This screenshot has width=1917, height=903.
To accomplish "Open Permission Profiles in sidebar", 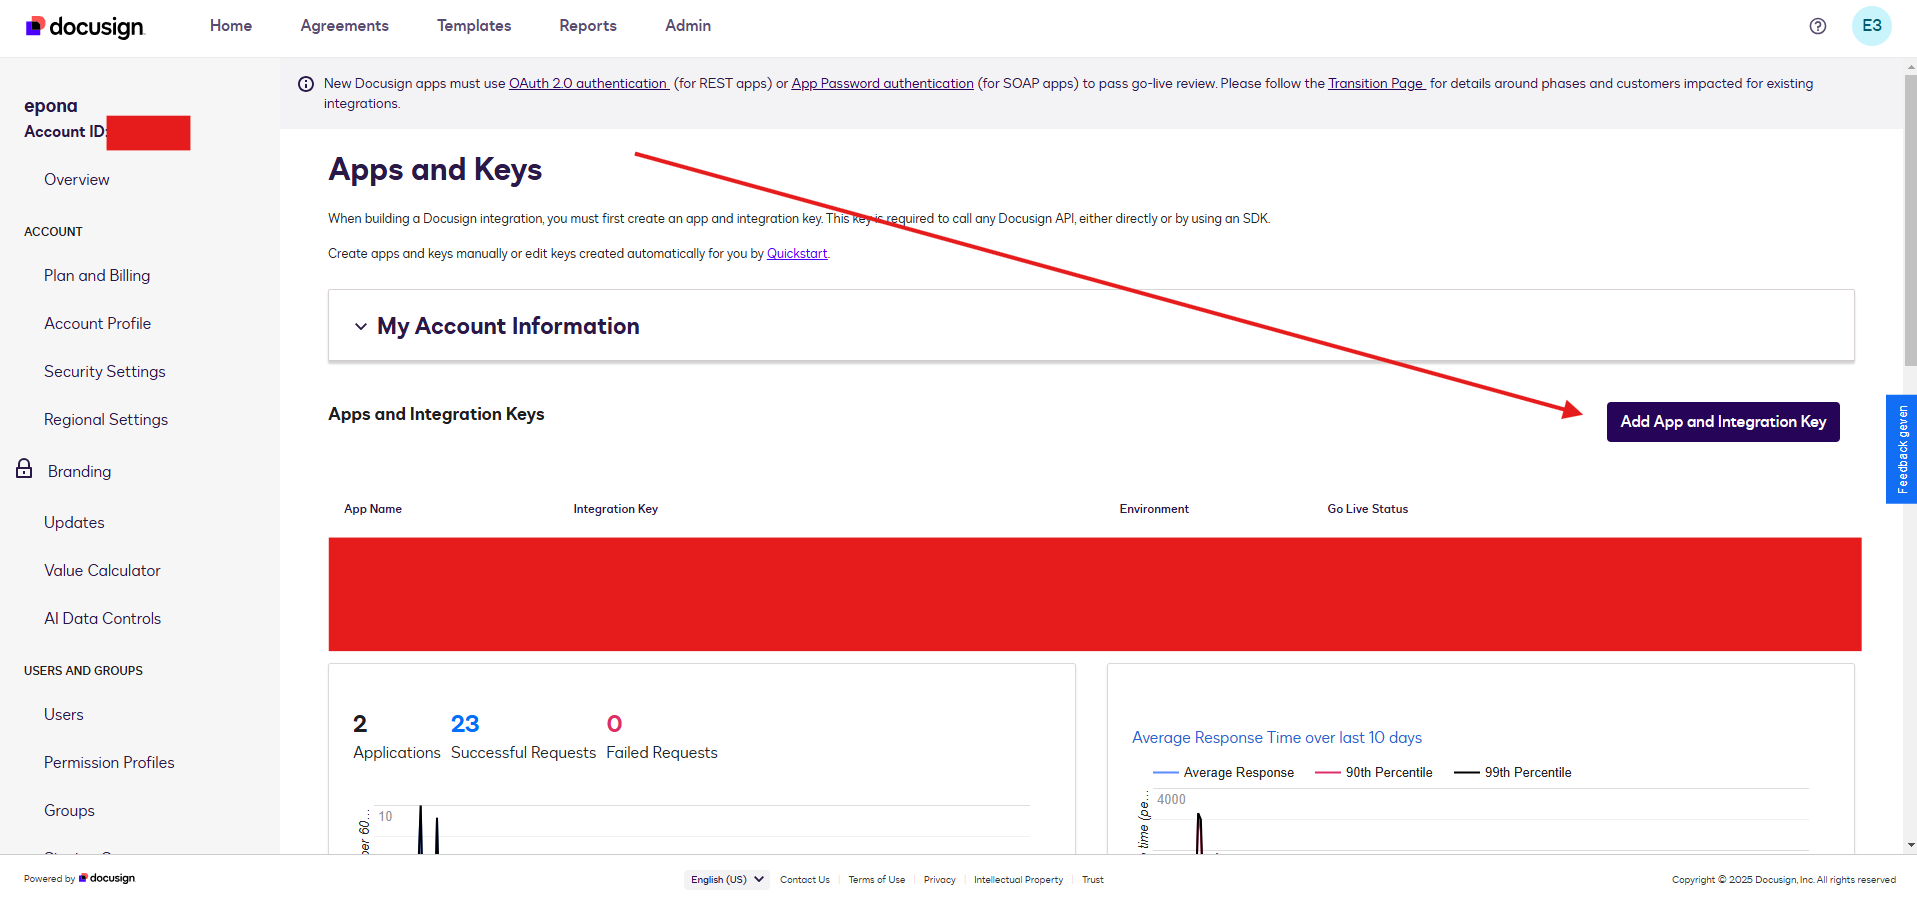I will pos(109,763).
